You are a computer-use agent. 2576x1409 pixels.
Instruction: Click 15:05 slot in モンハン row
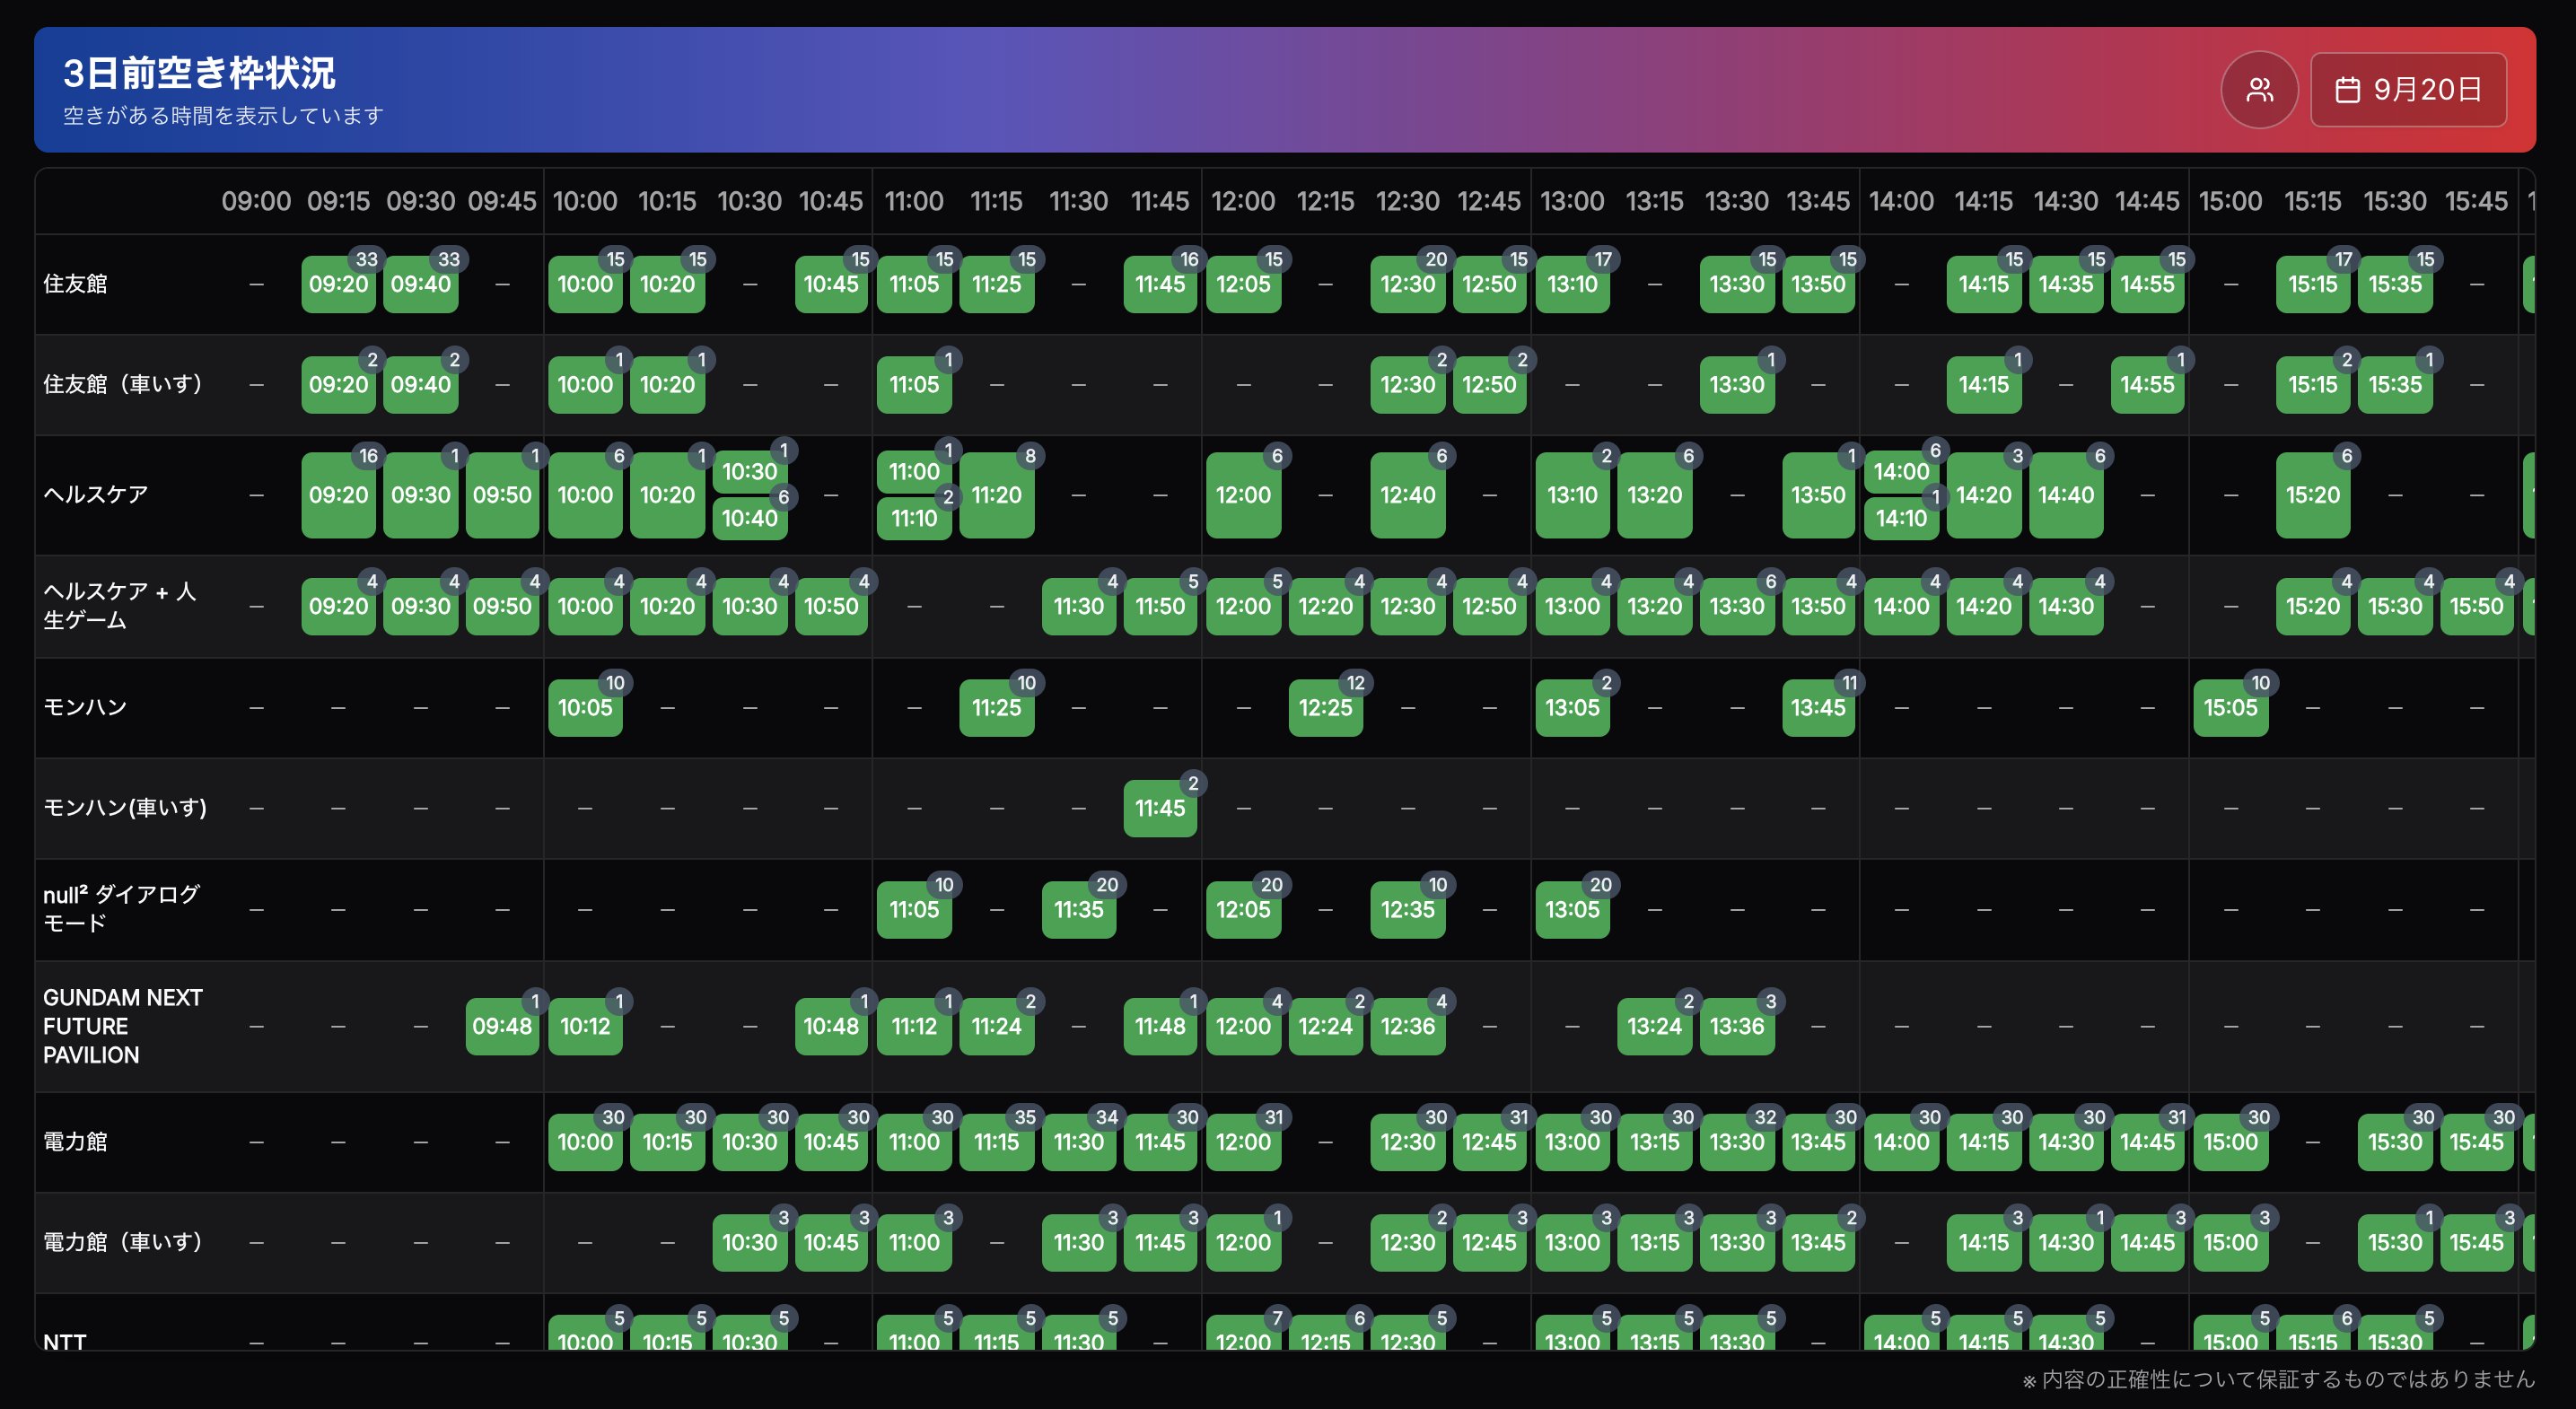(2230, 708)
